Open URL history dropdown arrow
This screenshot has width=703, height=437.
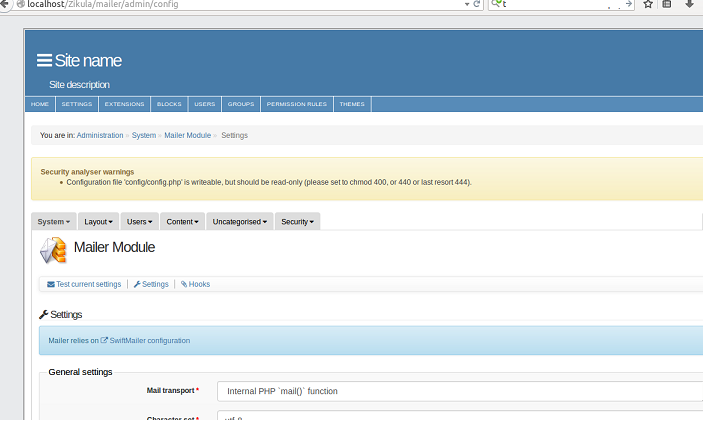tap(467, 4)
